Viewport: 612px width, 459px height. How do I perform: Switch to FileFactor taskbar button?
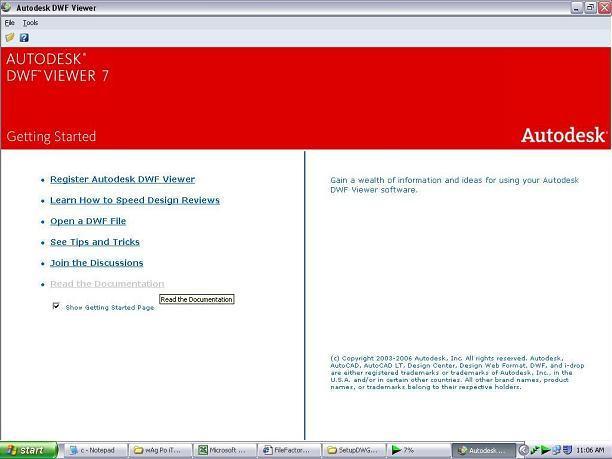coord(290,450)
